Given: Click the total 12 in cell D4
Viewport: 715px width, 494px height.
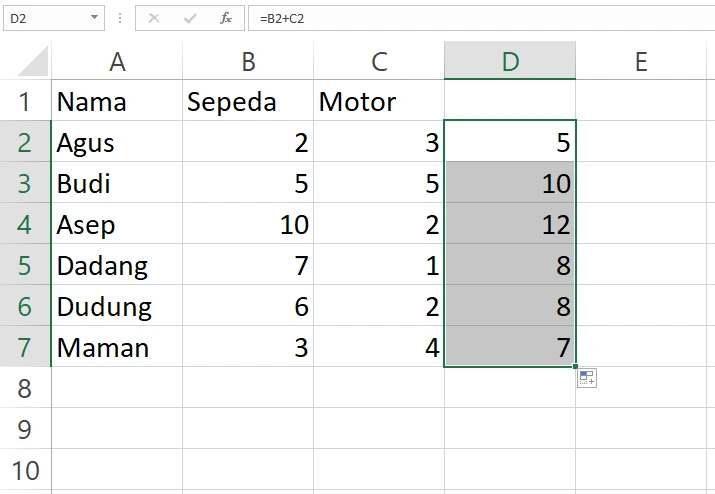Looking at the screenshot, I should (x=510, y=224).
